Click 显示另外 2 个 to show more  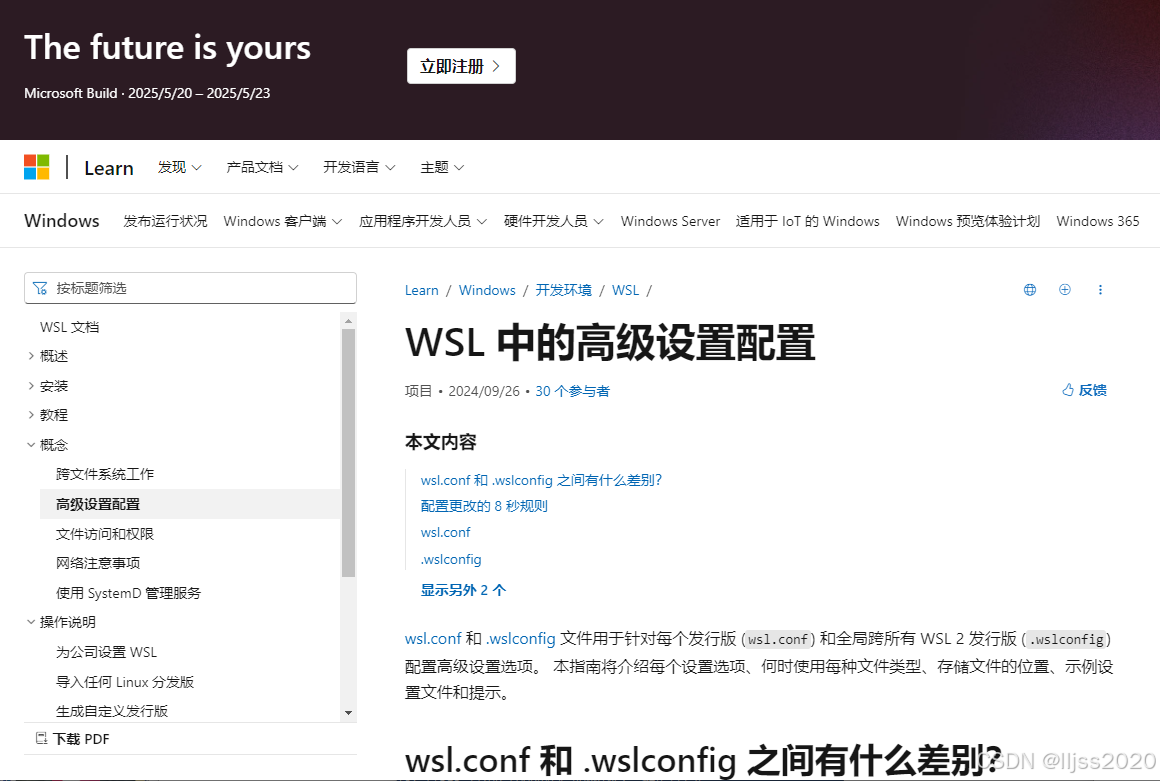(463, 589)
